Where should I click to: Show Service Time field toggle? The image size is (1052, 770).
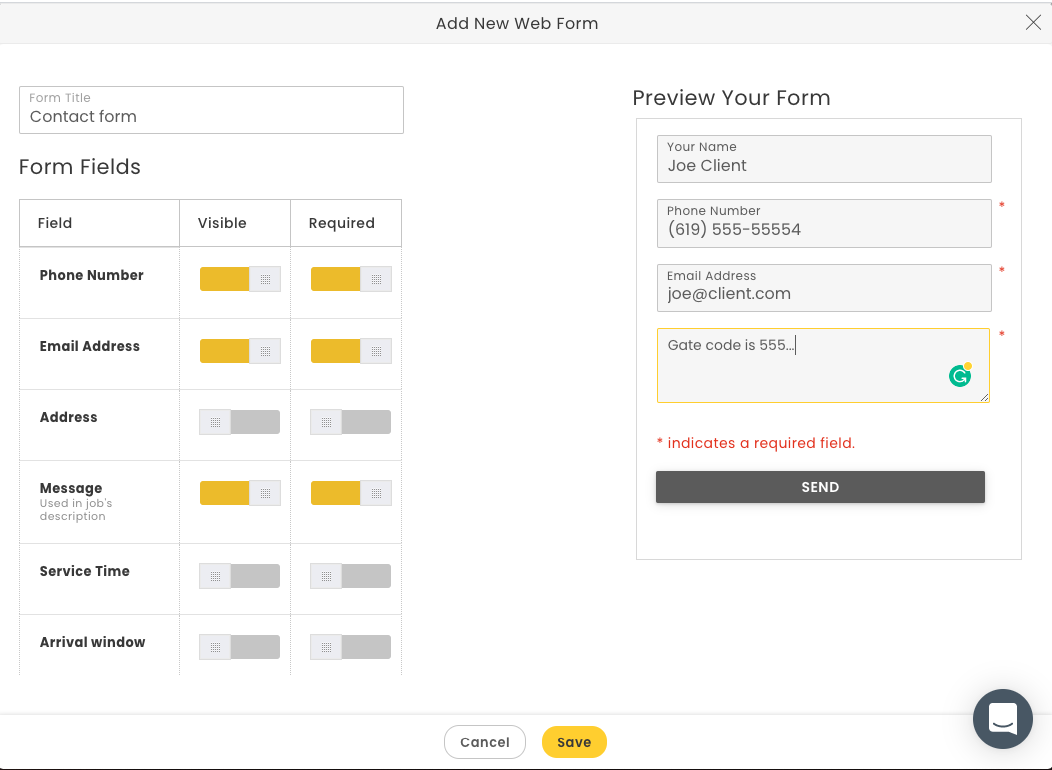click(x=240, y=576)
